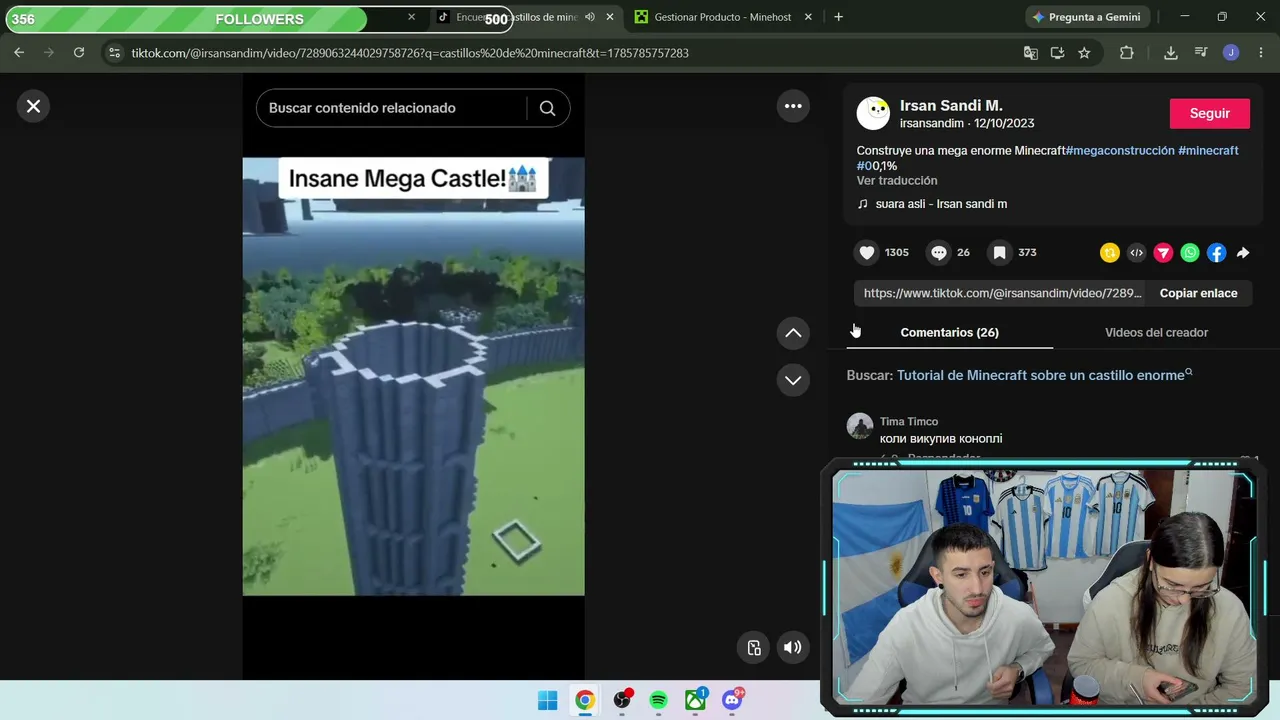The height and width of the screenshot is (720, 1280).
Task: Click the install/cast screen icon in address bar
Action: 1057,53
